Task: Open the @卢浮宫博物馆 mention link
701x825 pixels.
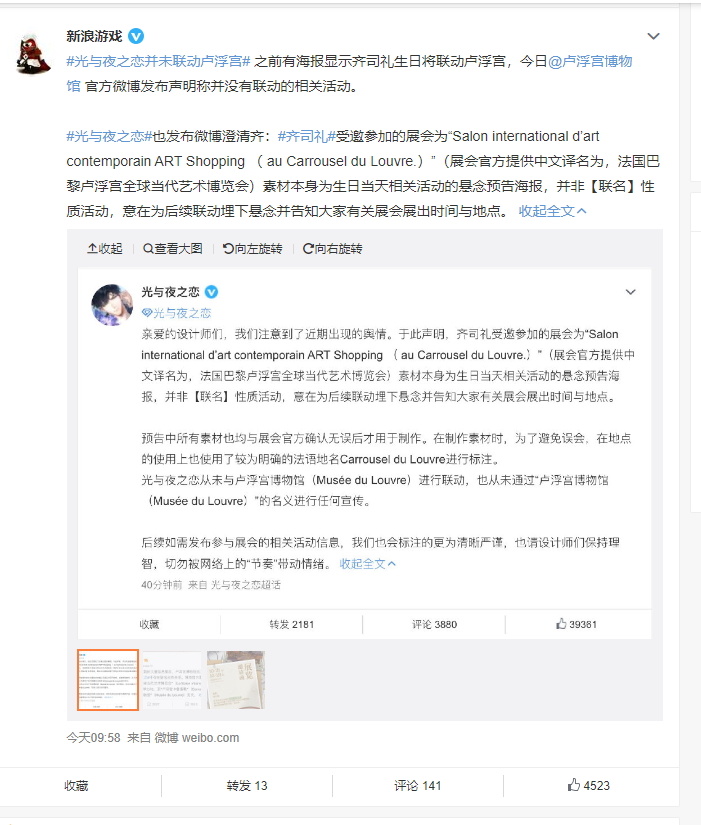Action: (349, 74)
